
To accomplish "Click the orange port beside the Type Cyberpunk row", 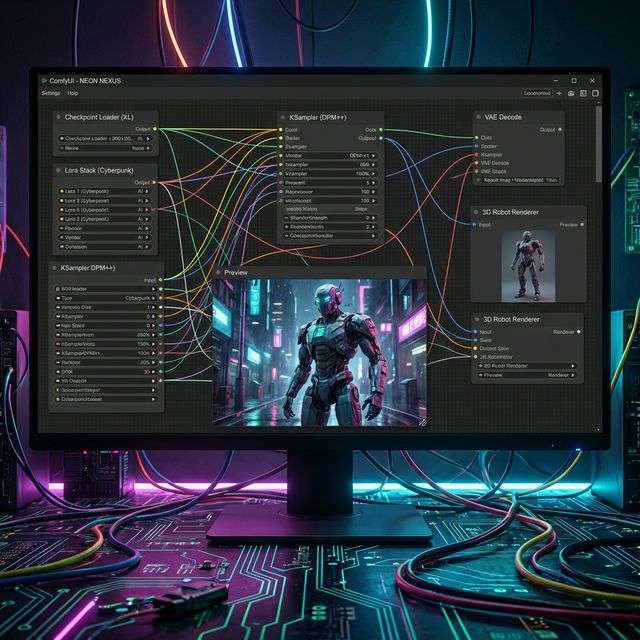I will (x=161, y=298).
